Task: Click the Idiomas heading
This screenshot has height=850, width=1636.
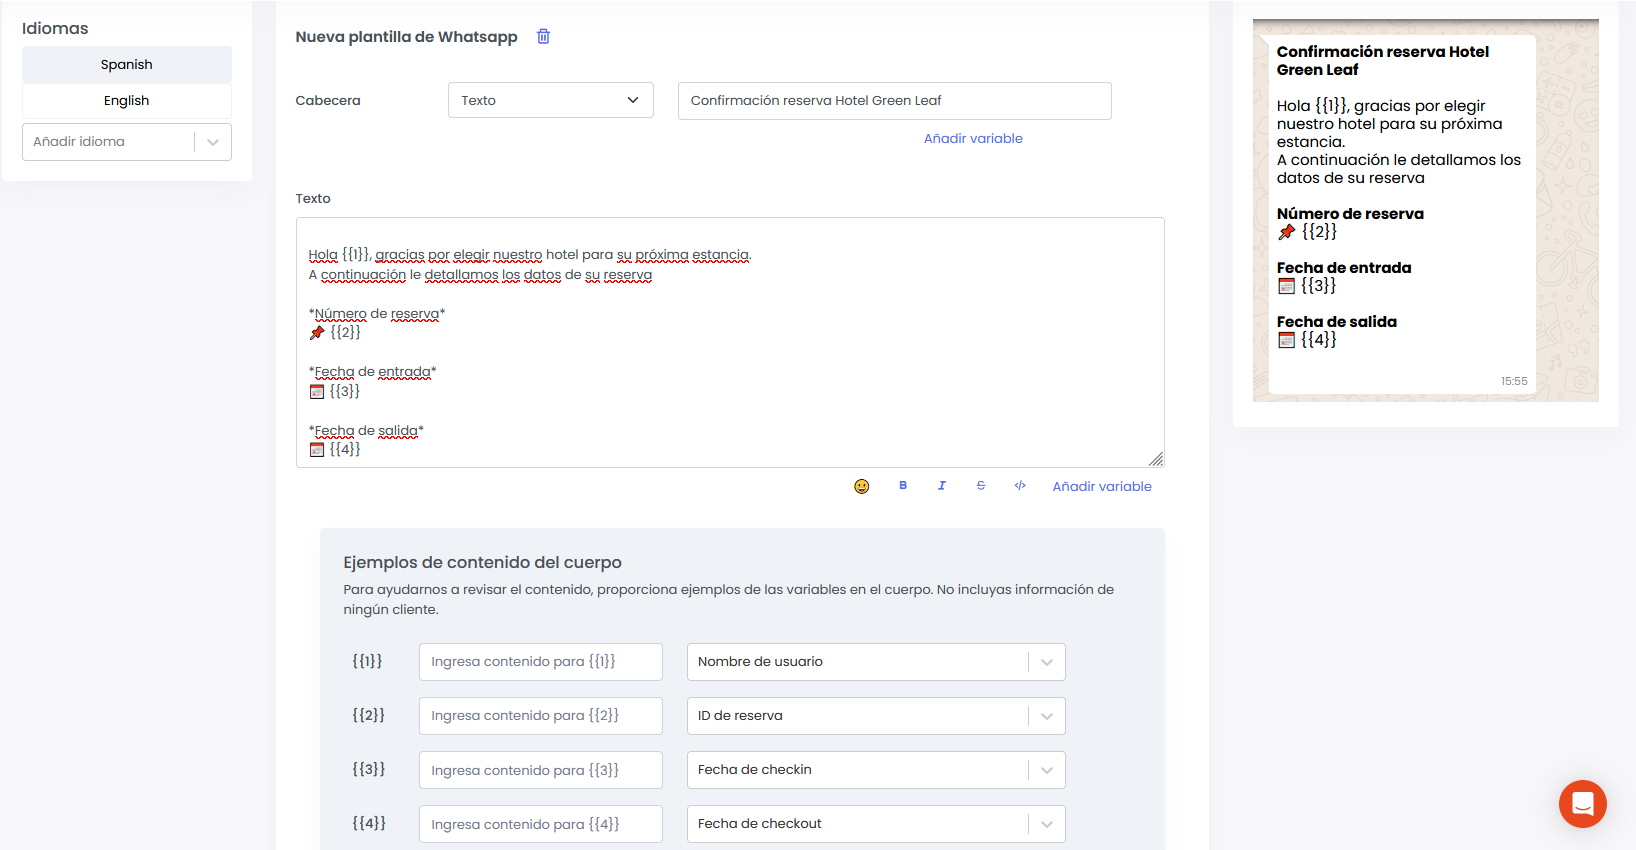Action: (x=55, y=29)
